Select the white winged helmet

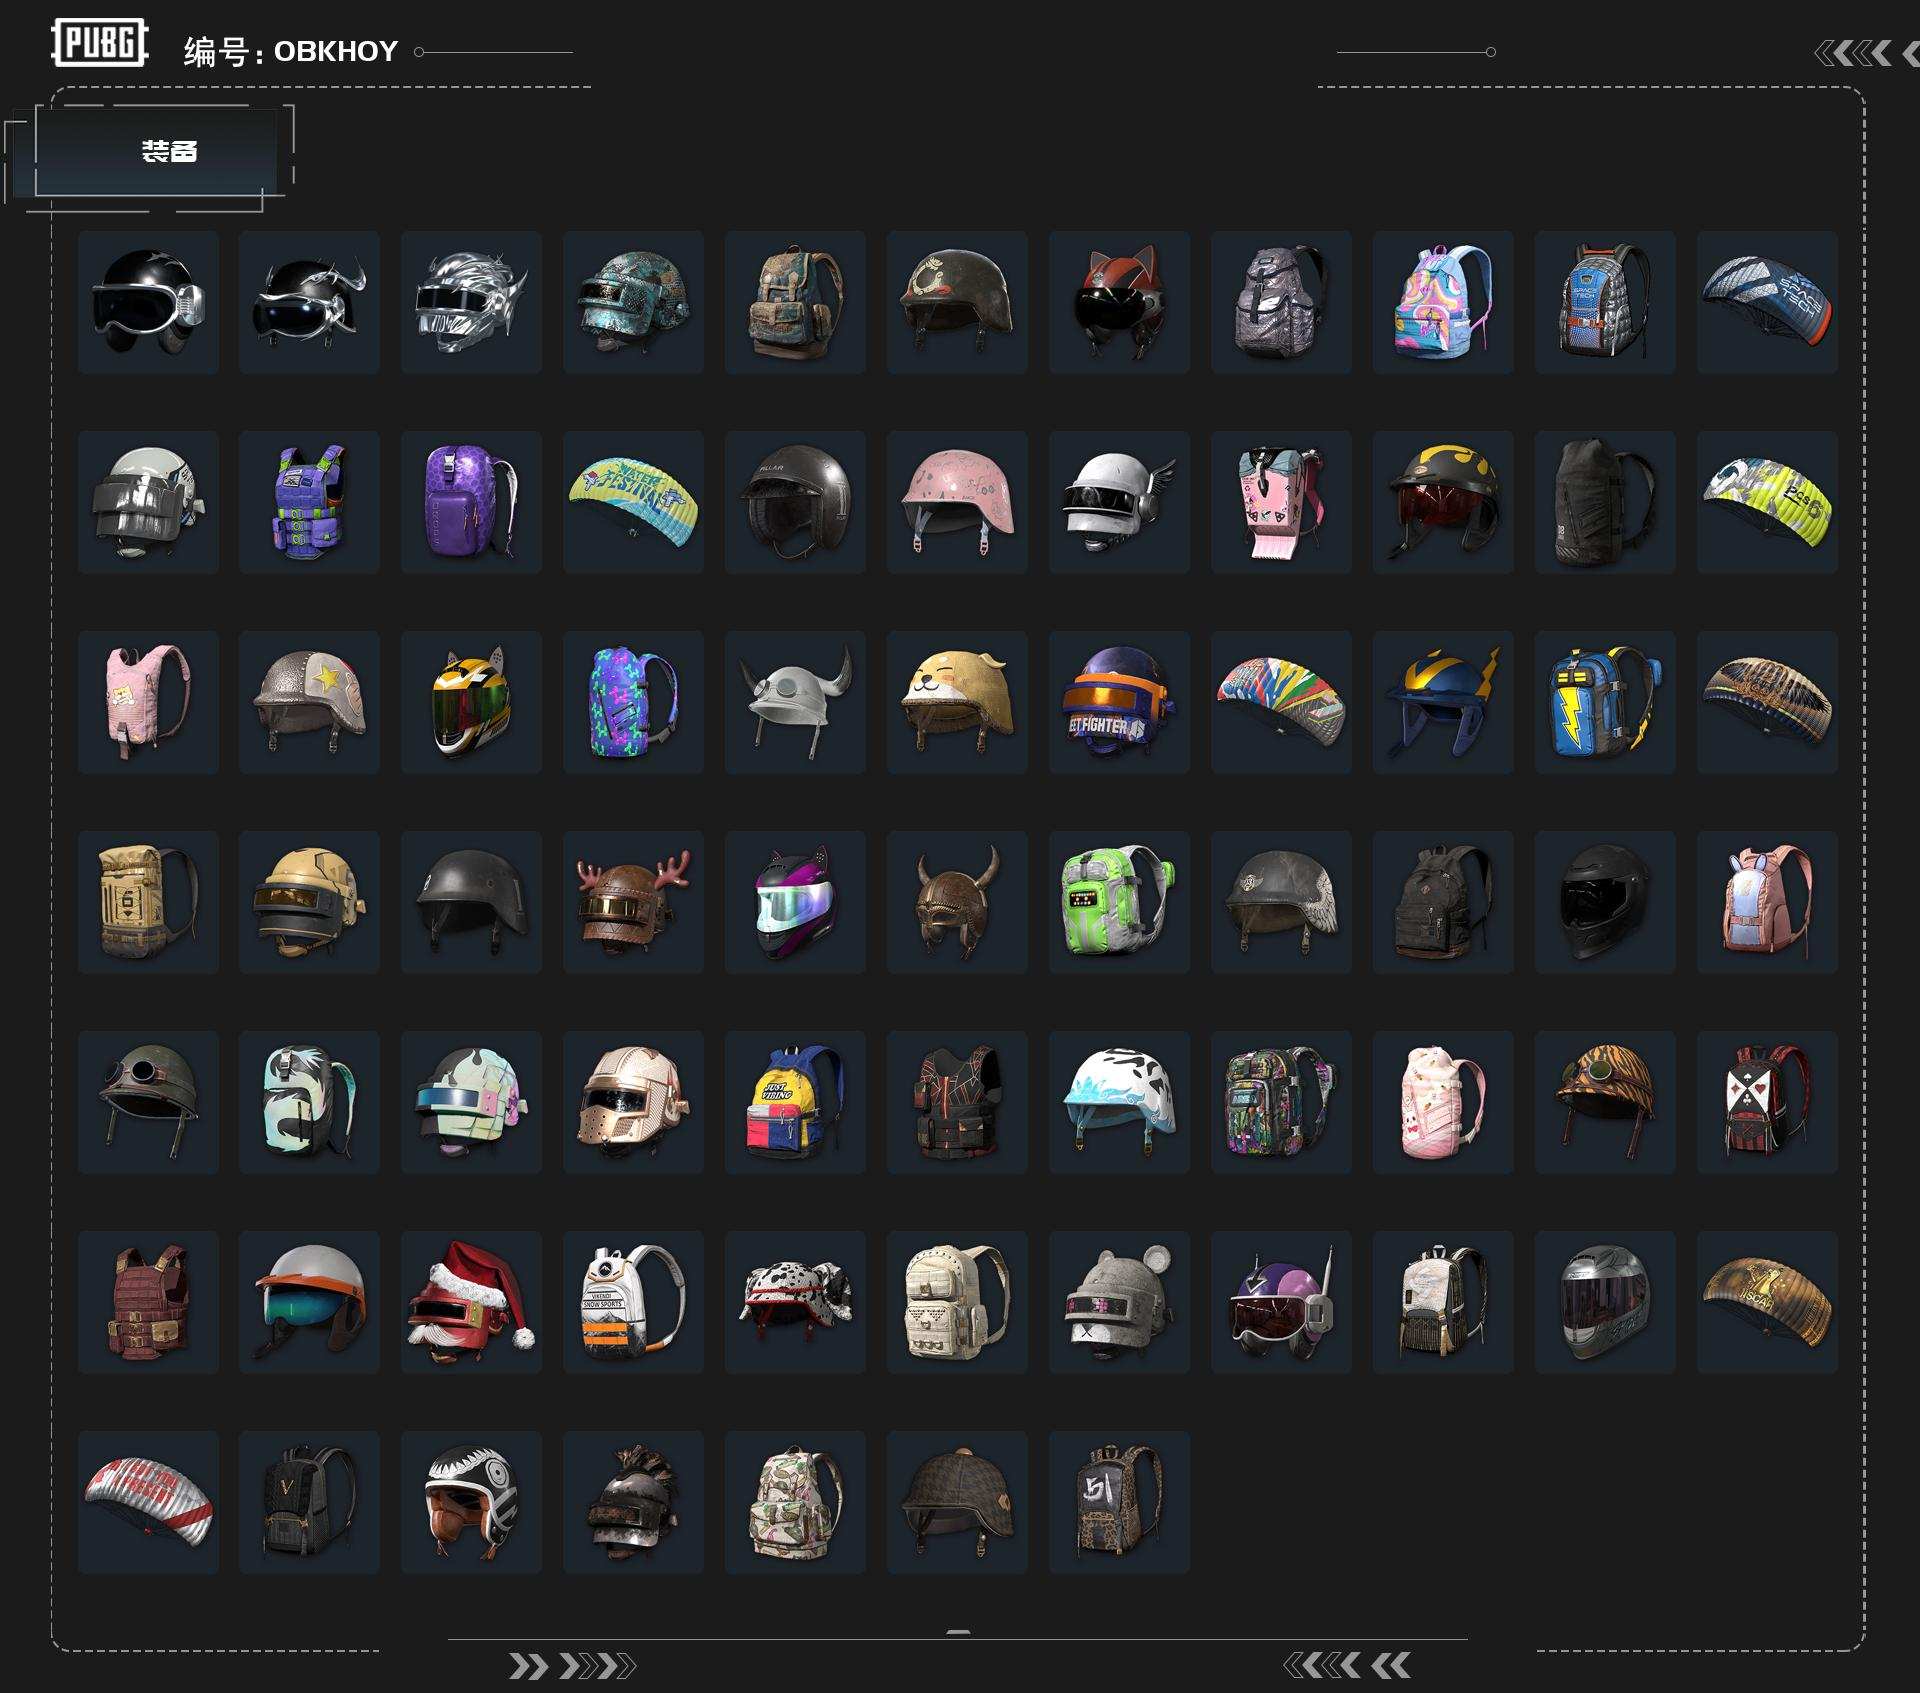(1119, 502)
